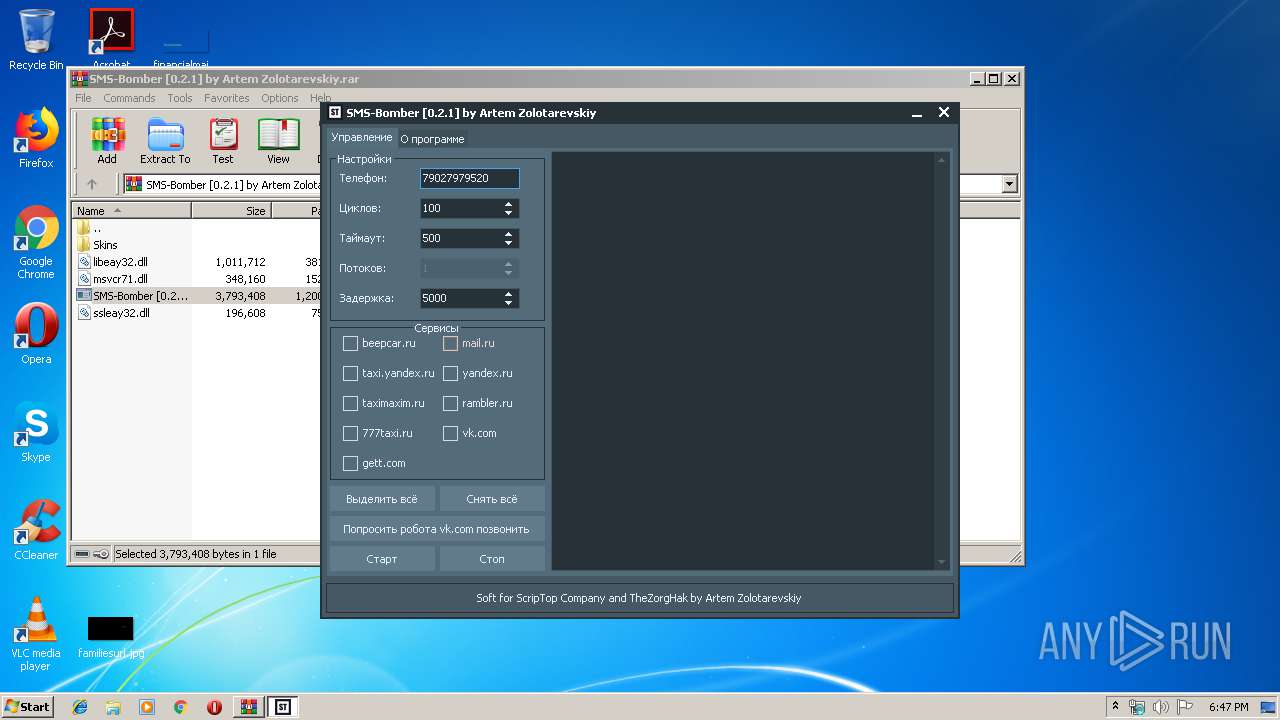This screenshot has width=1280, height=720.
Task: Toggle the gett.com service checkbox
Action: [350, 463]
